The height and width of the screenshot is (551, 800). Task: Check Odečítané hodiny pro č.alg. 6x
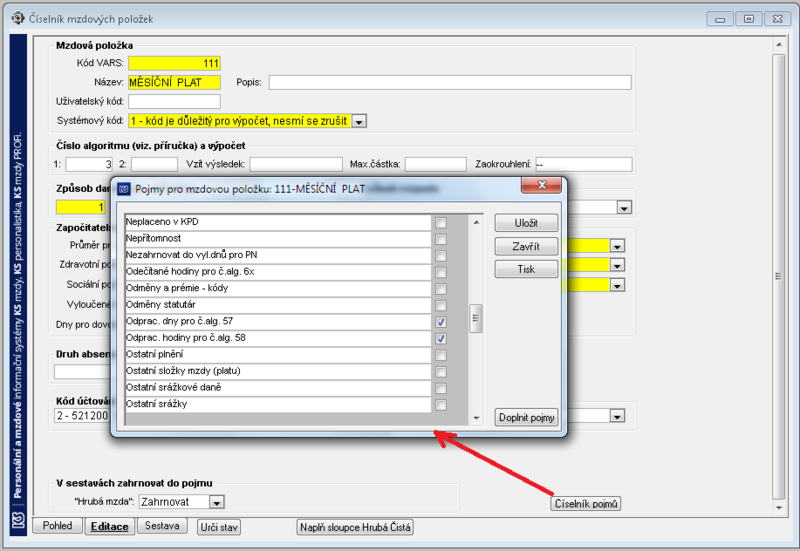click(x=441, y=272)
